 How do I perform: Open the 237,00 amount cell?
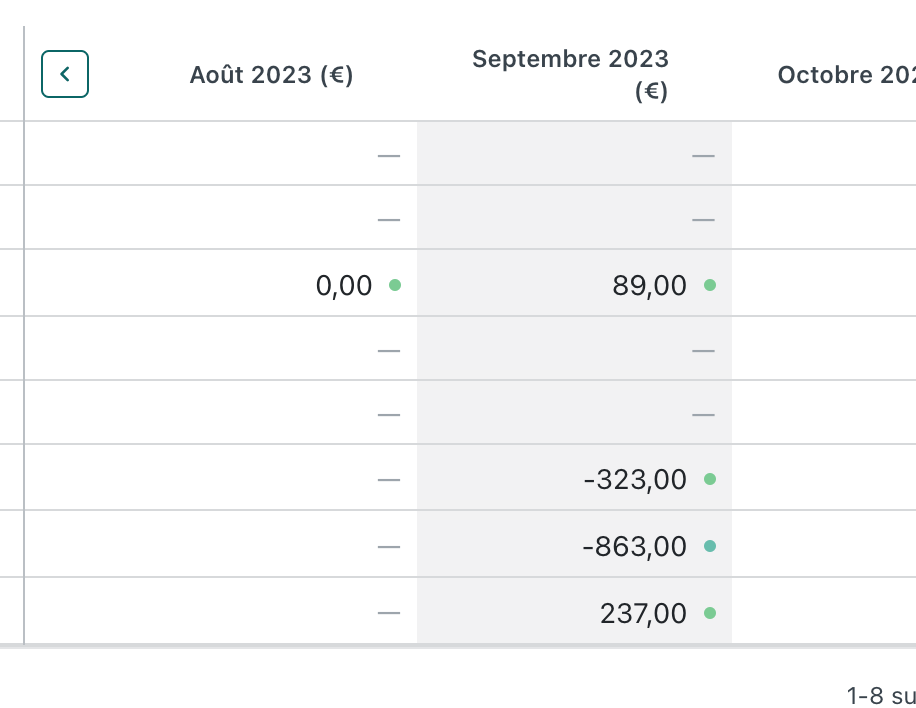(x=643, y=613)
